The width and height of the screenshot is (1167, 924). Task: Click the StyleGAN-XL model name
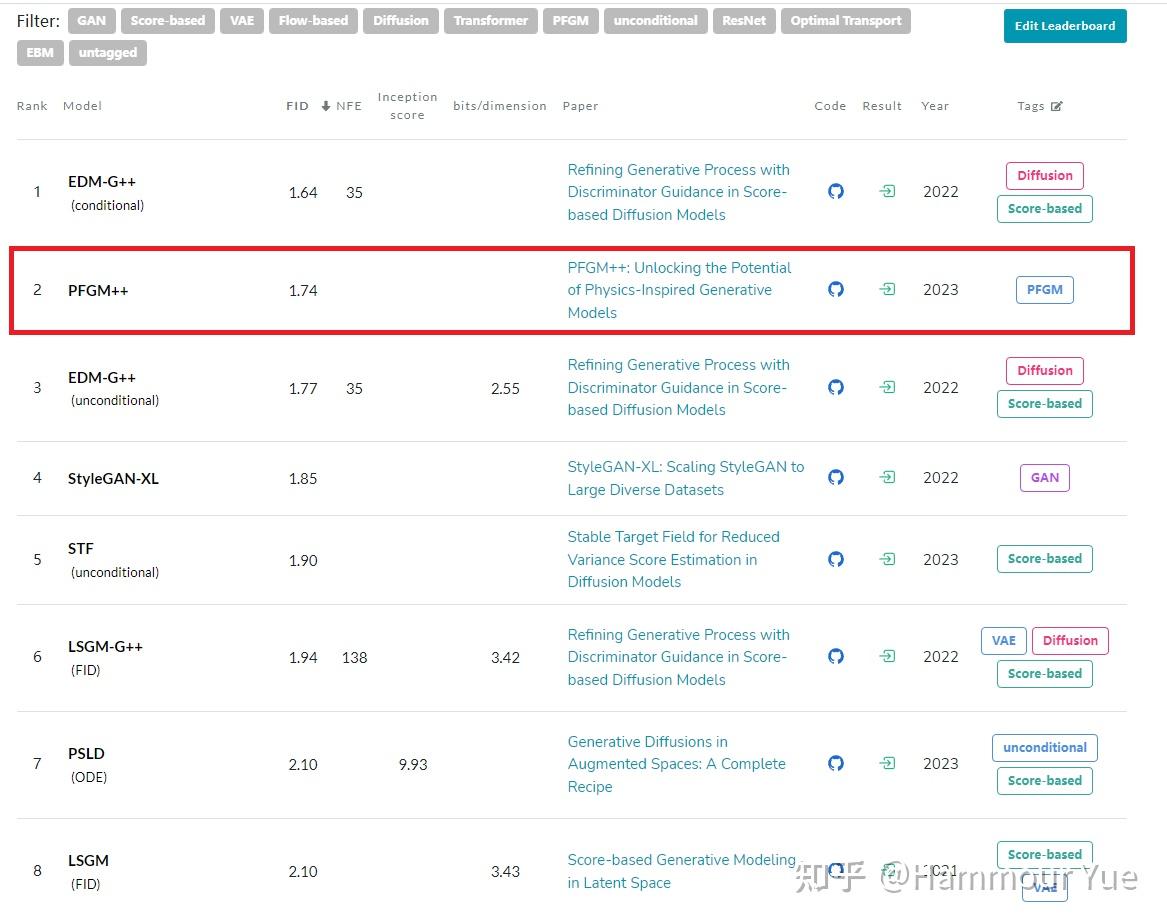click(x=113, y=479)
